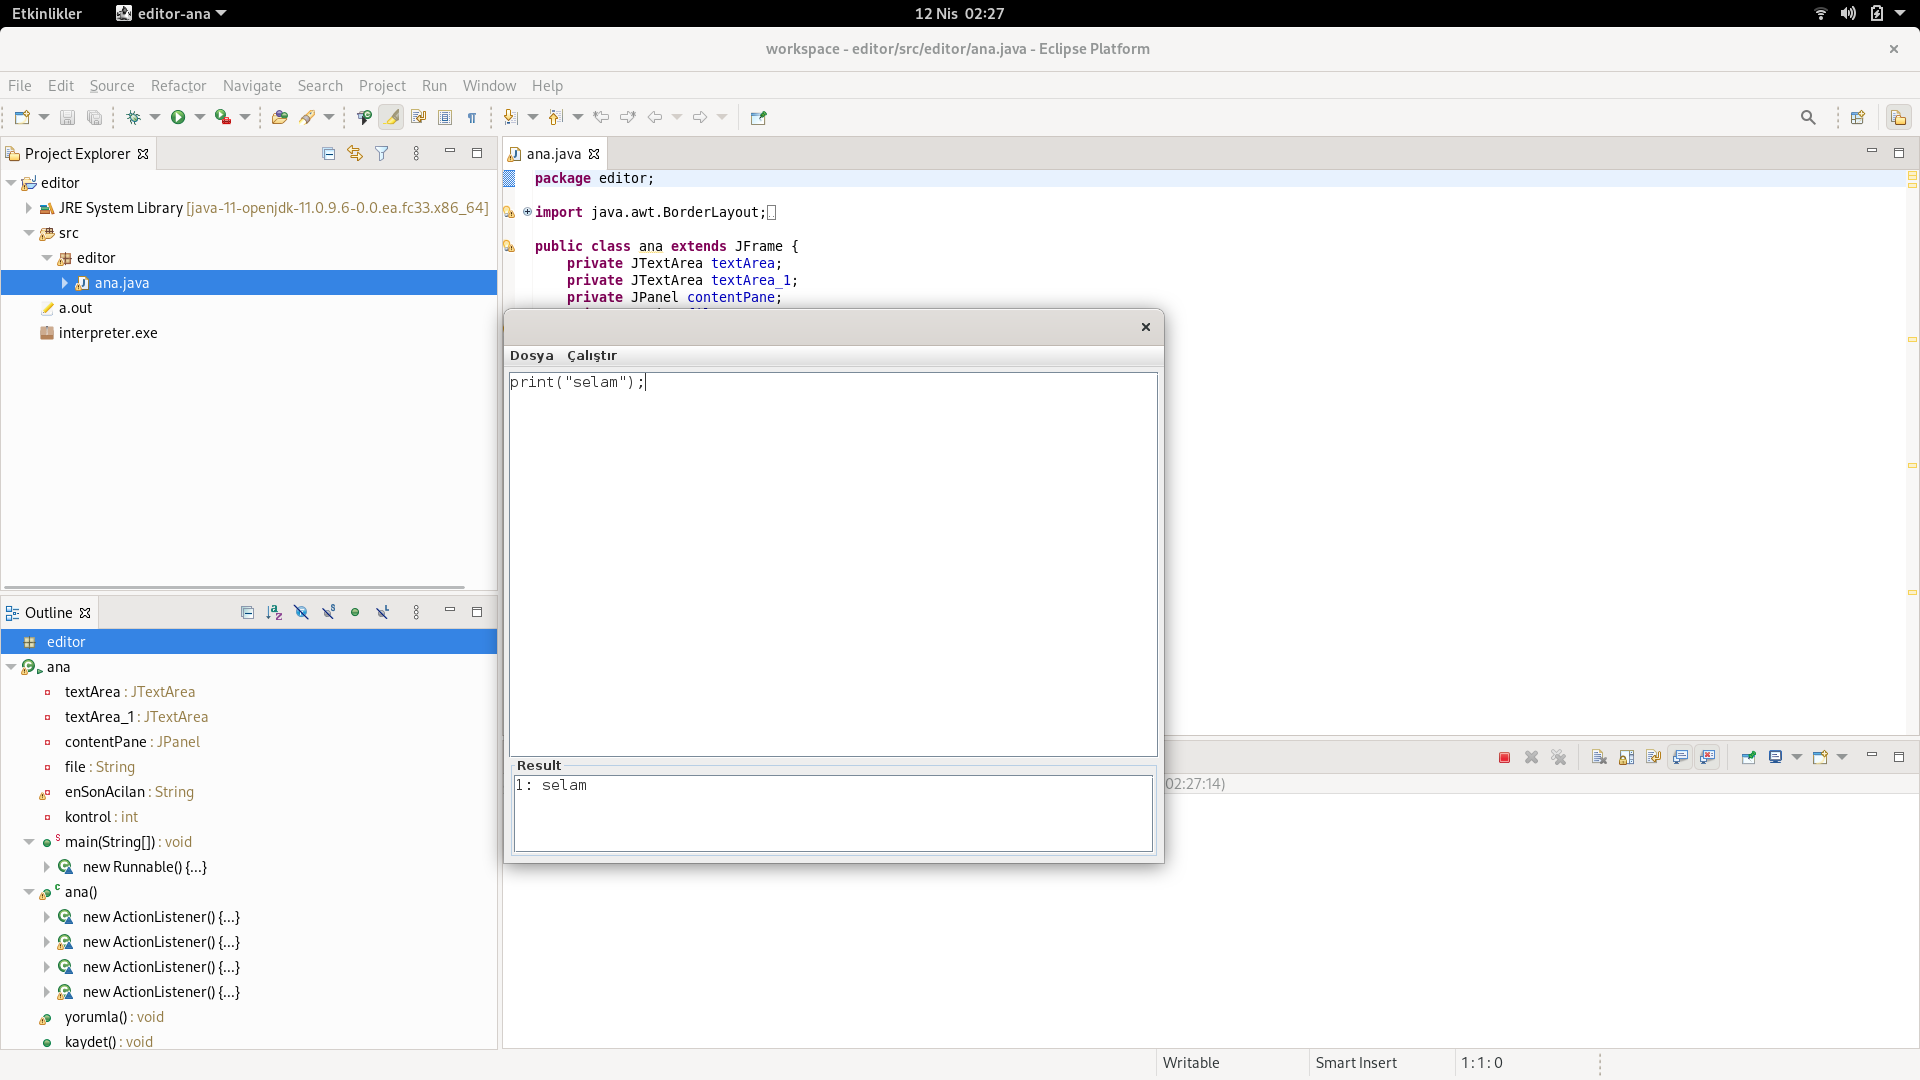Viewport: 1920px width, 1080px height.
Task: Open dropdown arrow next to Run button
Action: [x=200, y=117]
